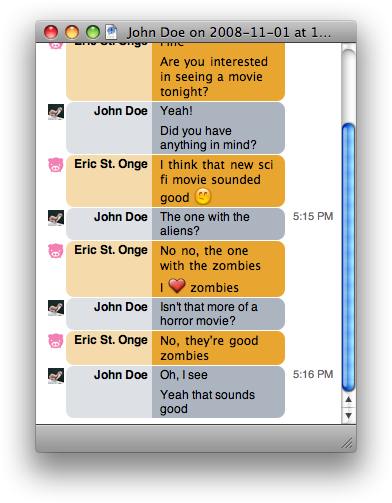Click the pig avatar beside "No, they're good zombies"
Screen dimensions: 392x503
click(x=56, y=341)
